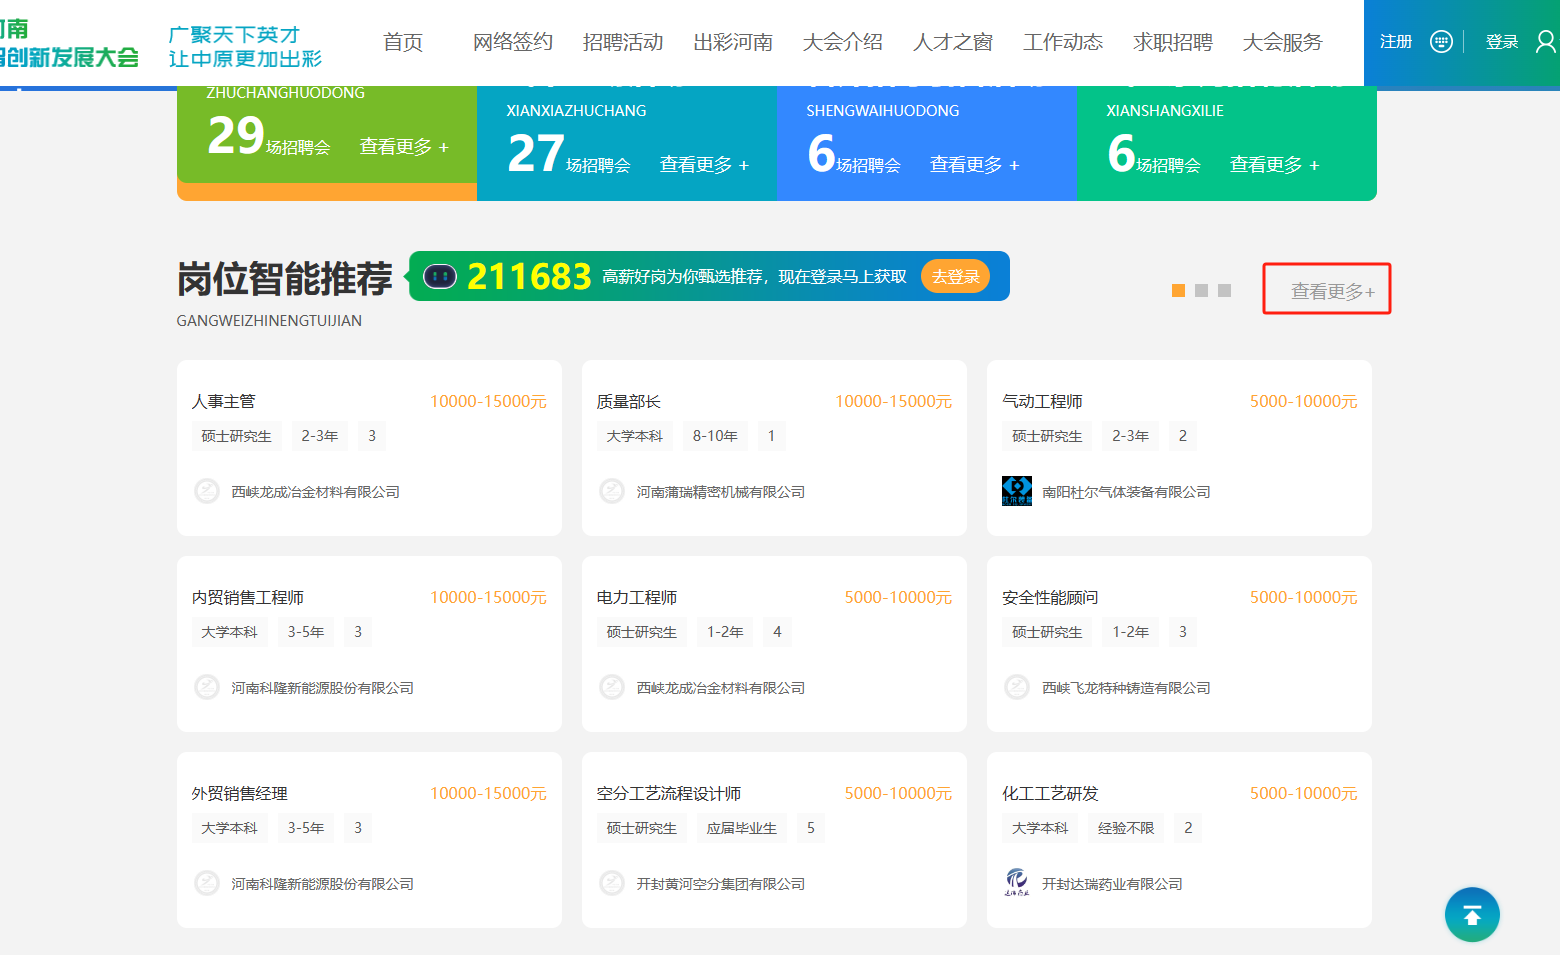This screenshot has height=955, width=1560.
Task: Open the 人事主管 job title
Action: (x=224, y=401)
